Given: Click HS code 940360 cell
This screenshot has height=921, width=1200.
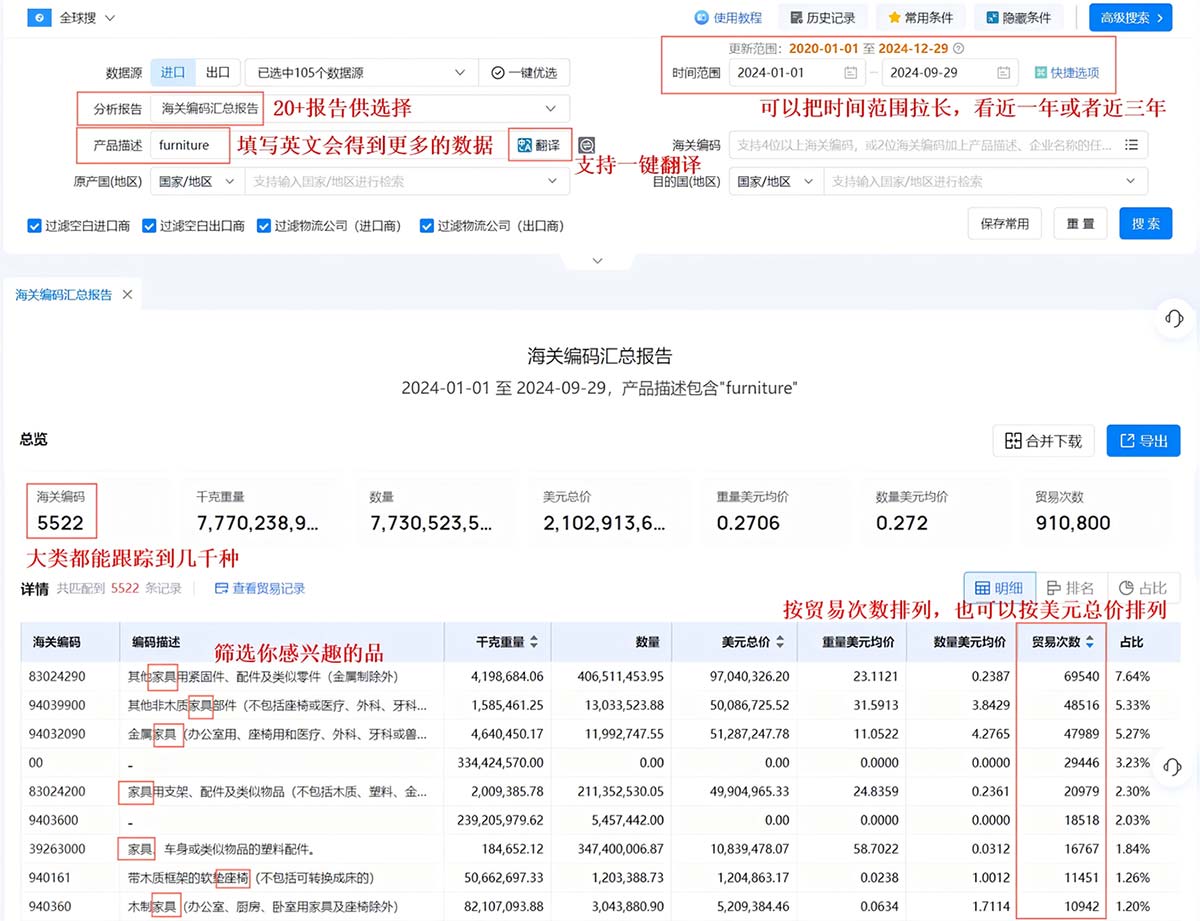Looking at the screenshot, I should coord(52,907).
